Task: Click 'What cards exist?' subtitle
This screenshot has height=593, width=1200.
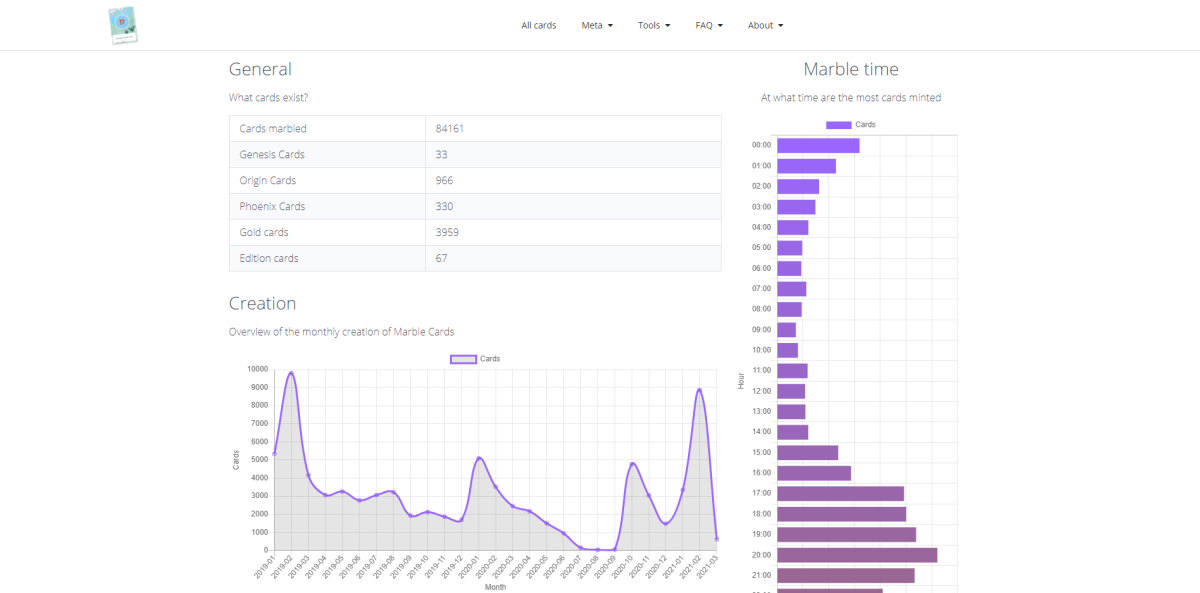Action: [268, 98]
